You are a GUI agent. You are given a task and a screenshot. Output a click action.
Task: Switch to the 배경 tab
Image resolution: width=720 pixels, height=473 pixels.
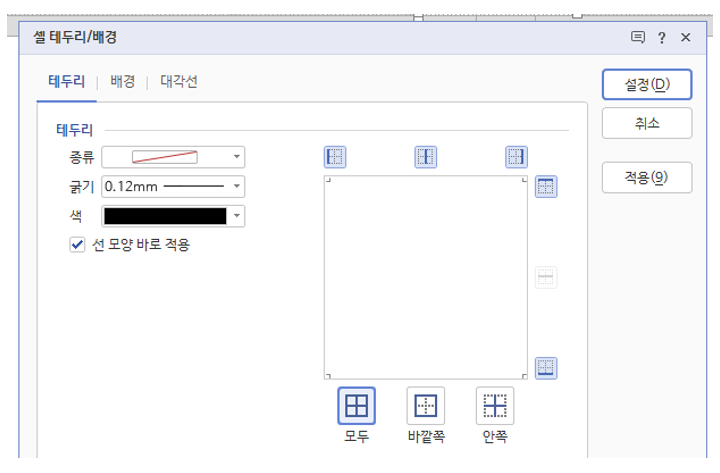coord(123,82)
